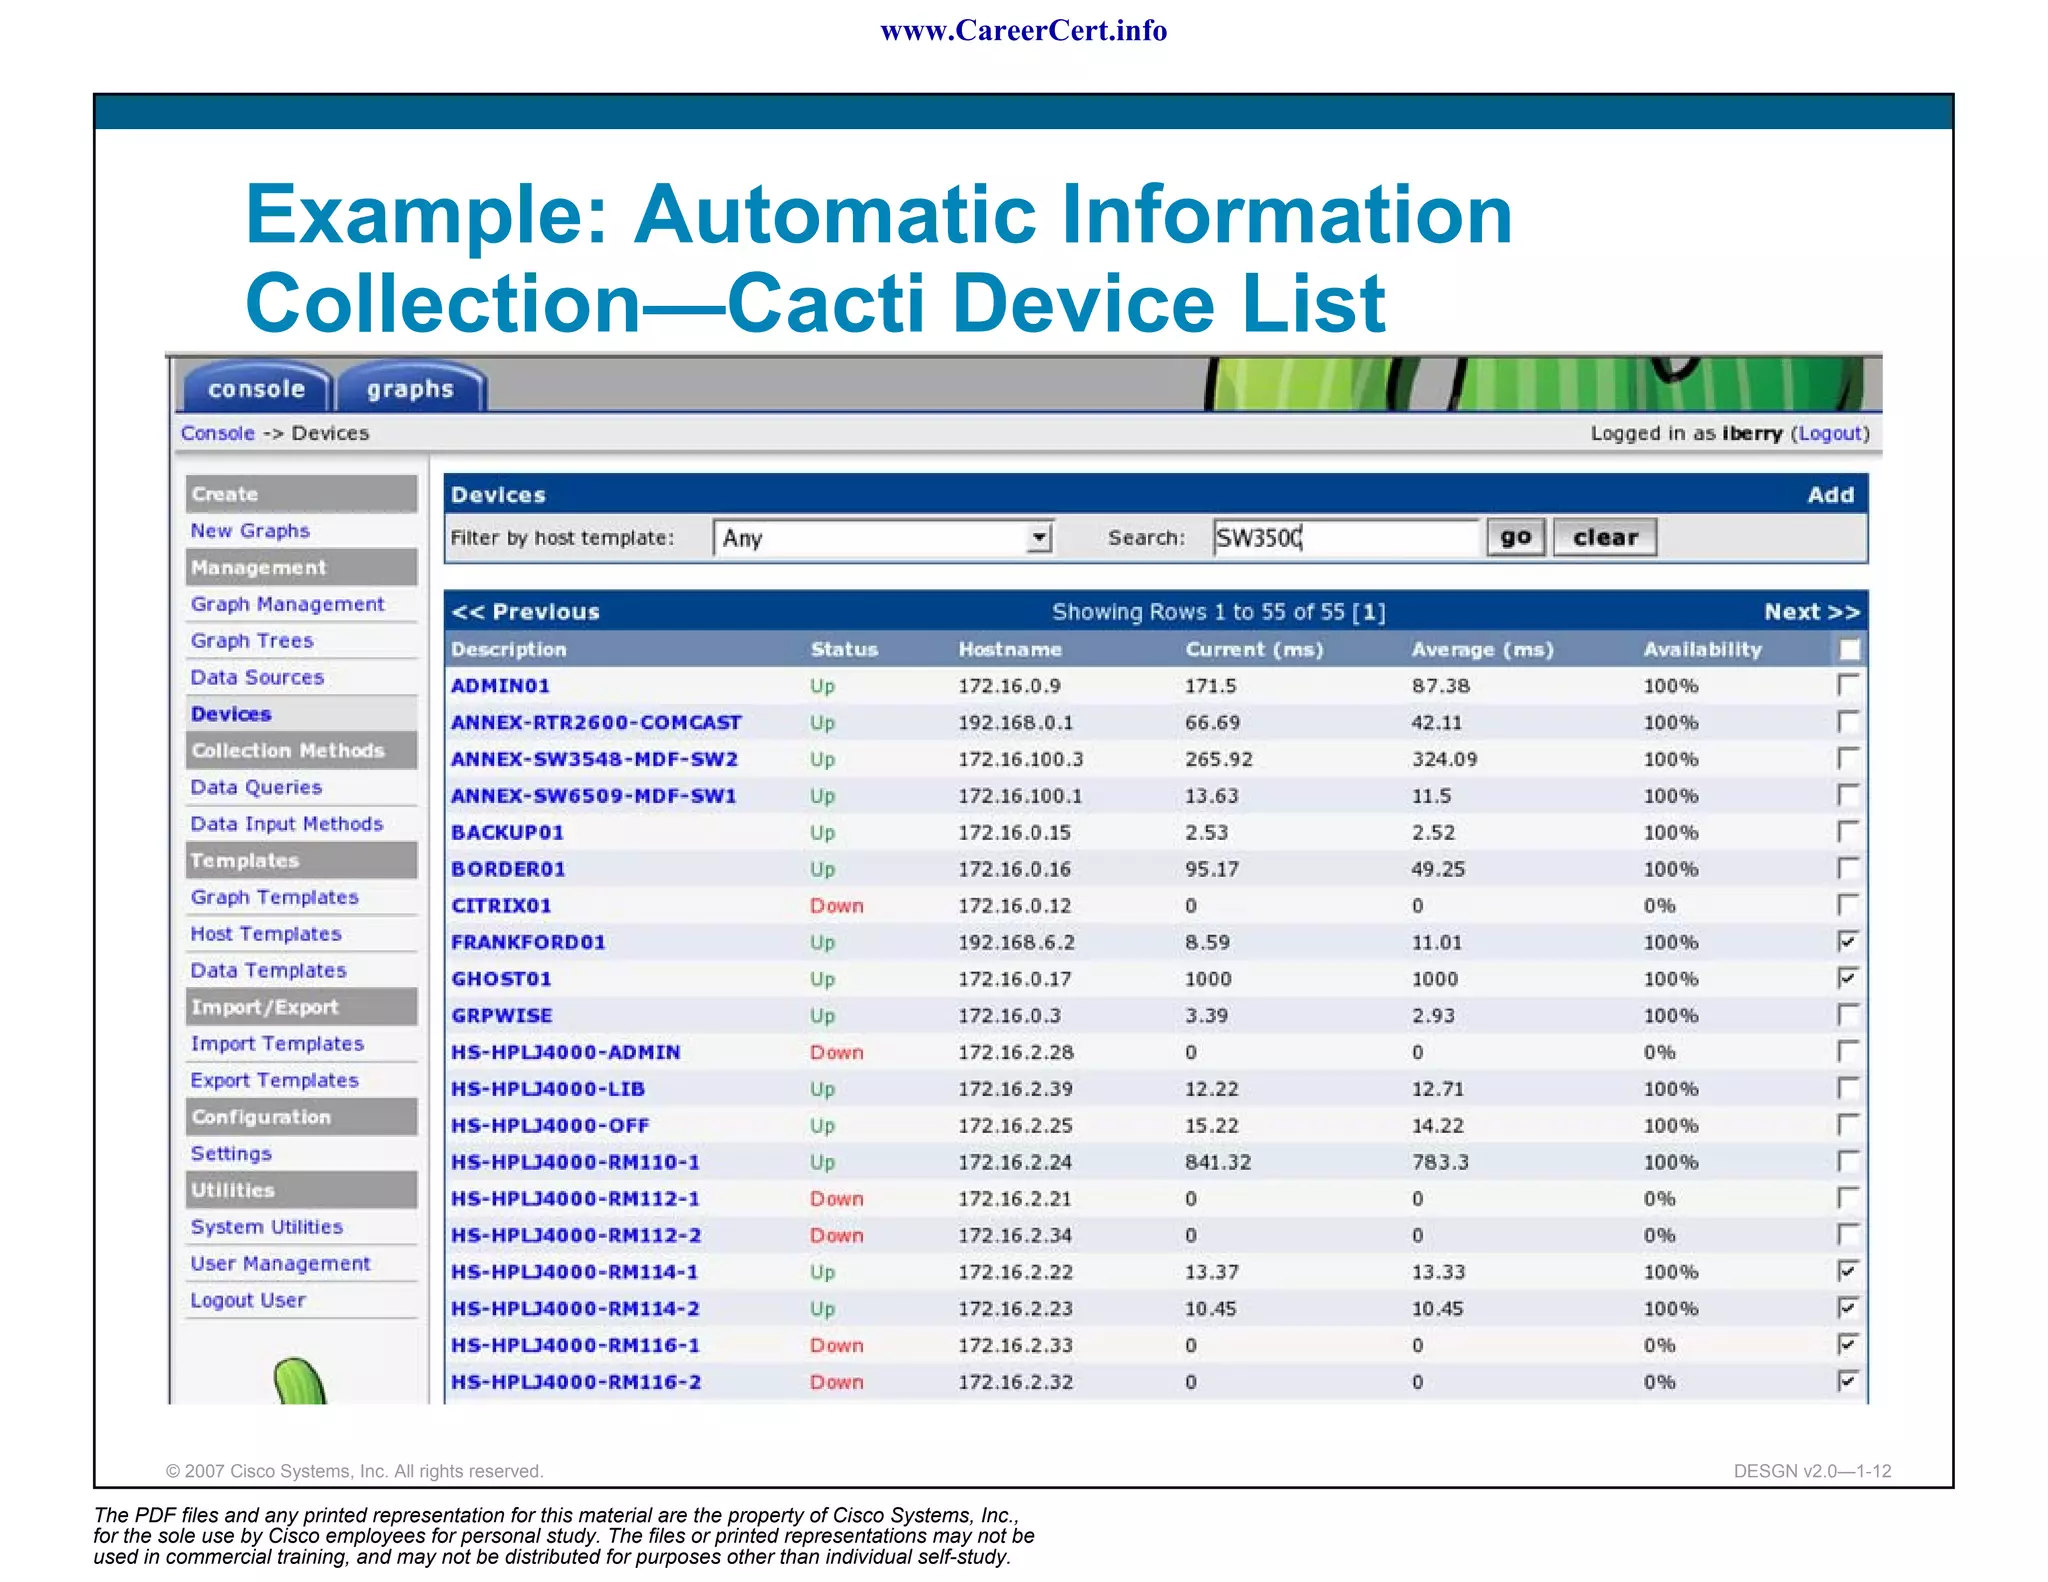Open Graph Trees in the sidebar
Viewport: 2048px width, 1582px height.
pos(252,641)
